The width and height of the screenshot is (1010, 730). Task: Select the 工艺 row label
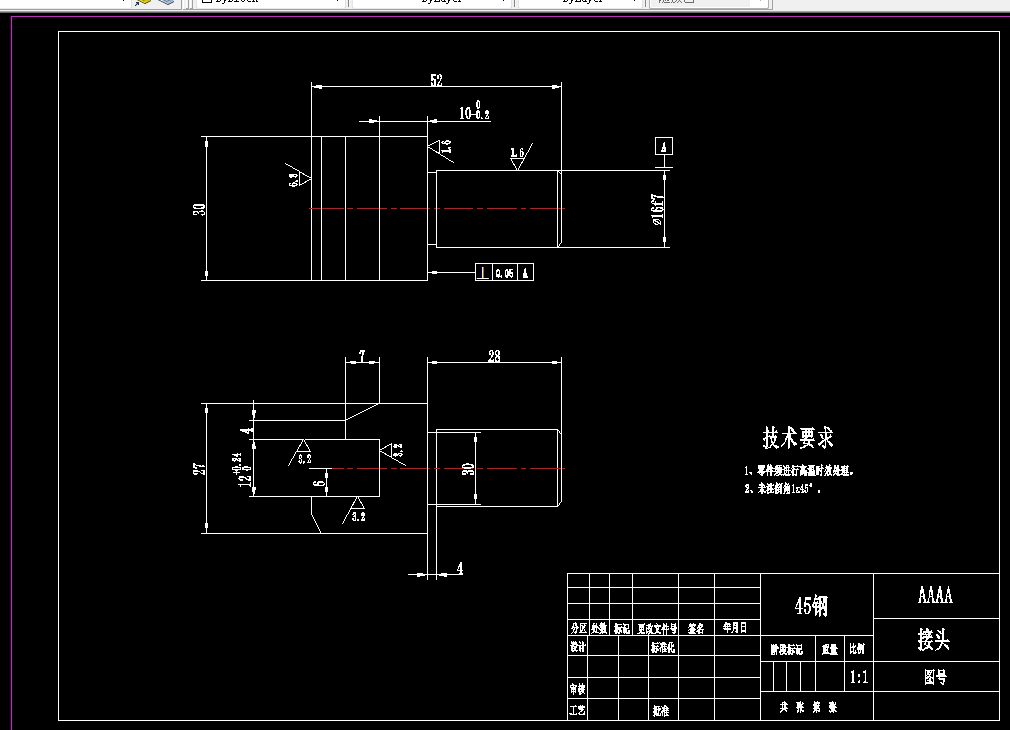[577, 711]
